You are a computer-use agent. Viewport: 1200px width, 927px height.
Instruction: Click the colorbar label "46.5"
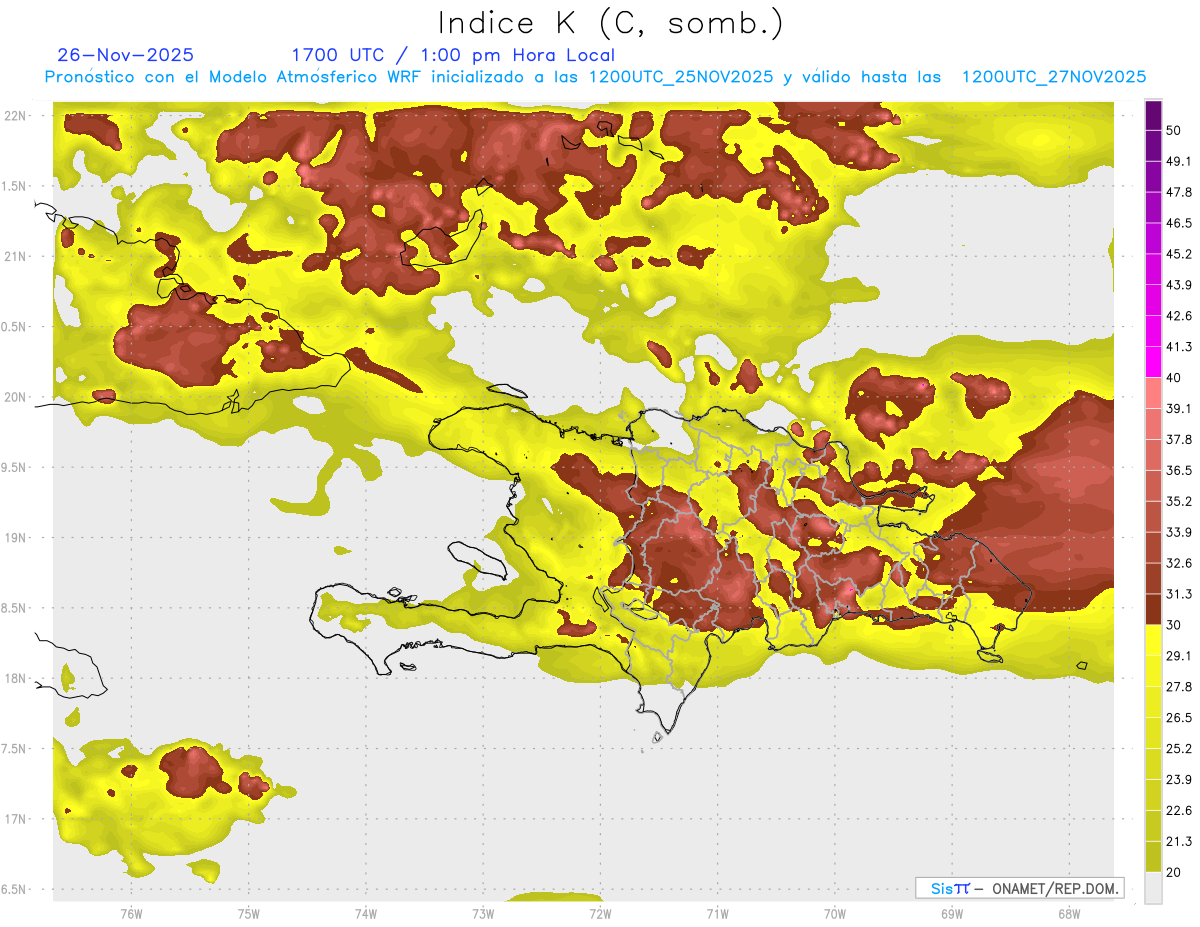[1180, 223]
